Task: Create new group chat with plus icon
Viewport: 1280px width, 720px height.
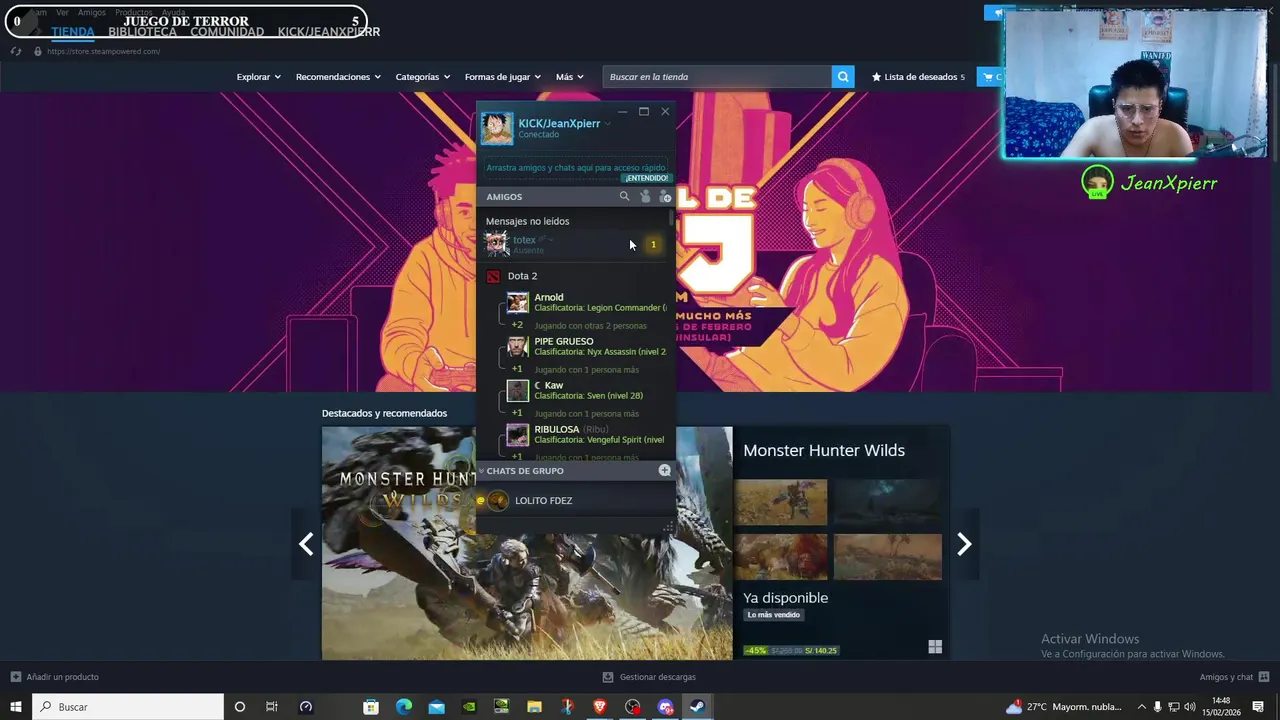Action: (x=665, y=470)
